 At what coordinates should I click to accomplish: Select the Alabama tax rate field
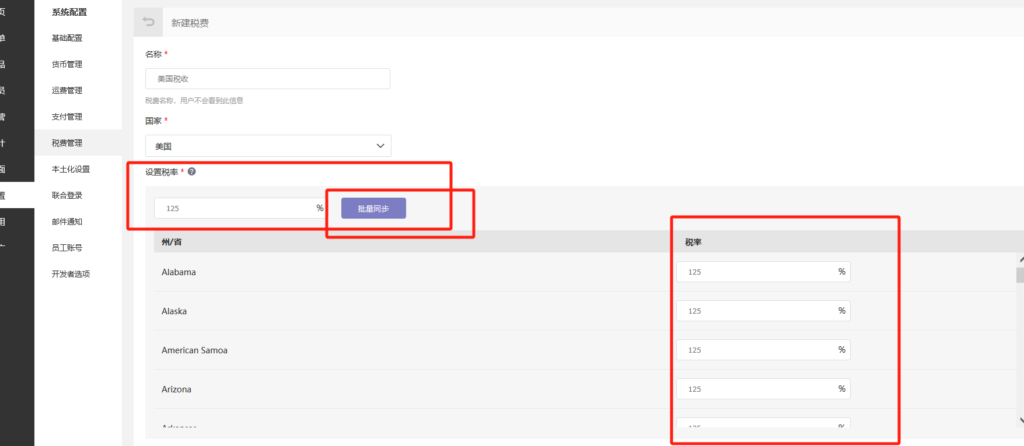coord(763,272)
